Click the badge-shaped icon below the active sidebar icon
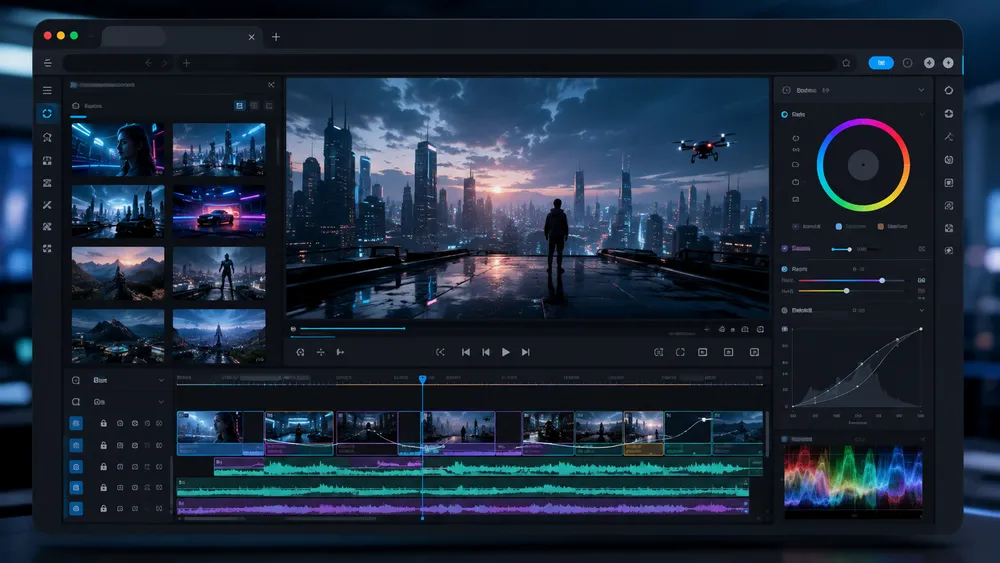 47,137
